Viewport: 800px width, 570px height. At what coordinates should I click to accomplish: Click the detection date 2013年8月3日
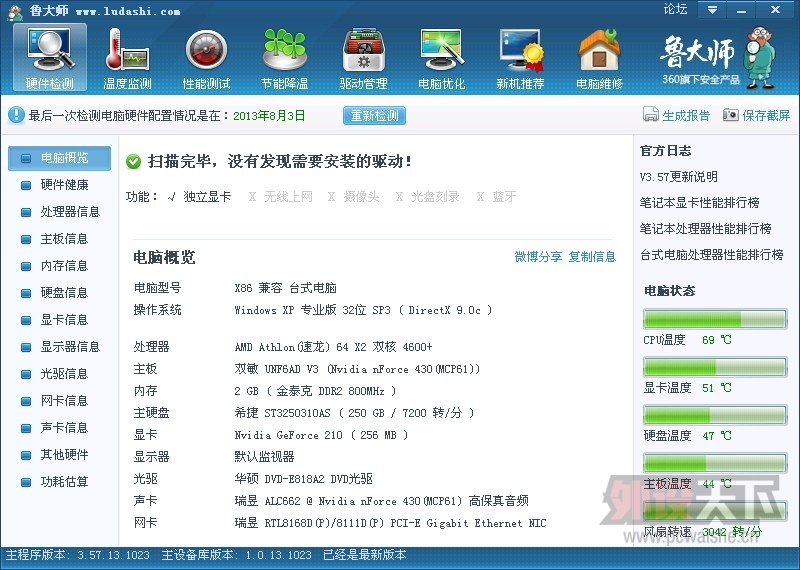269,116
